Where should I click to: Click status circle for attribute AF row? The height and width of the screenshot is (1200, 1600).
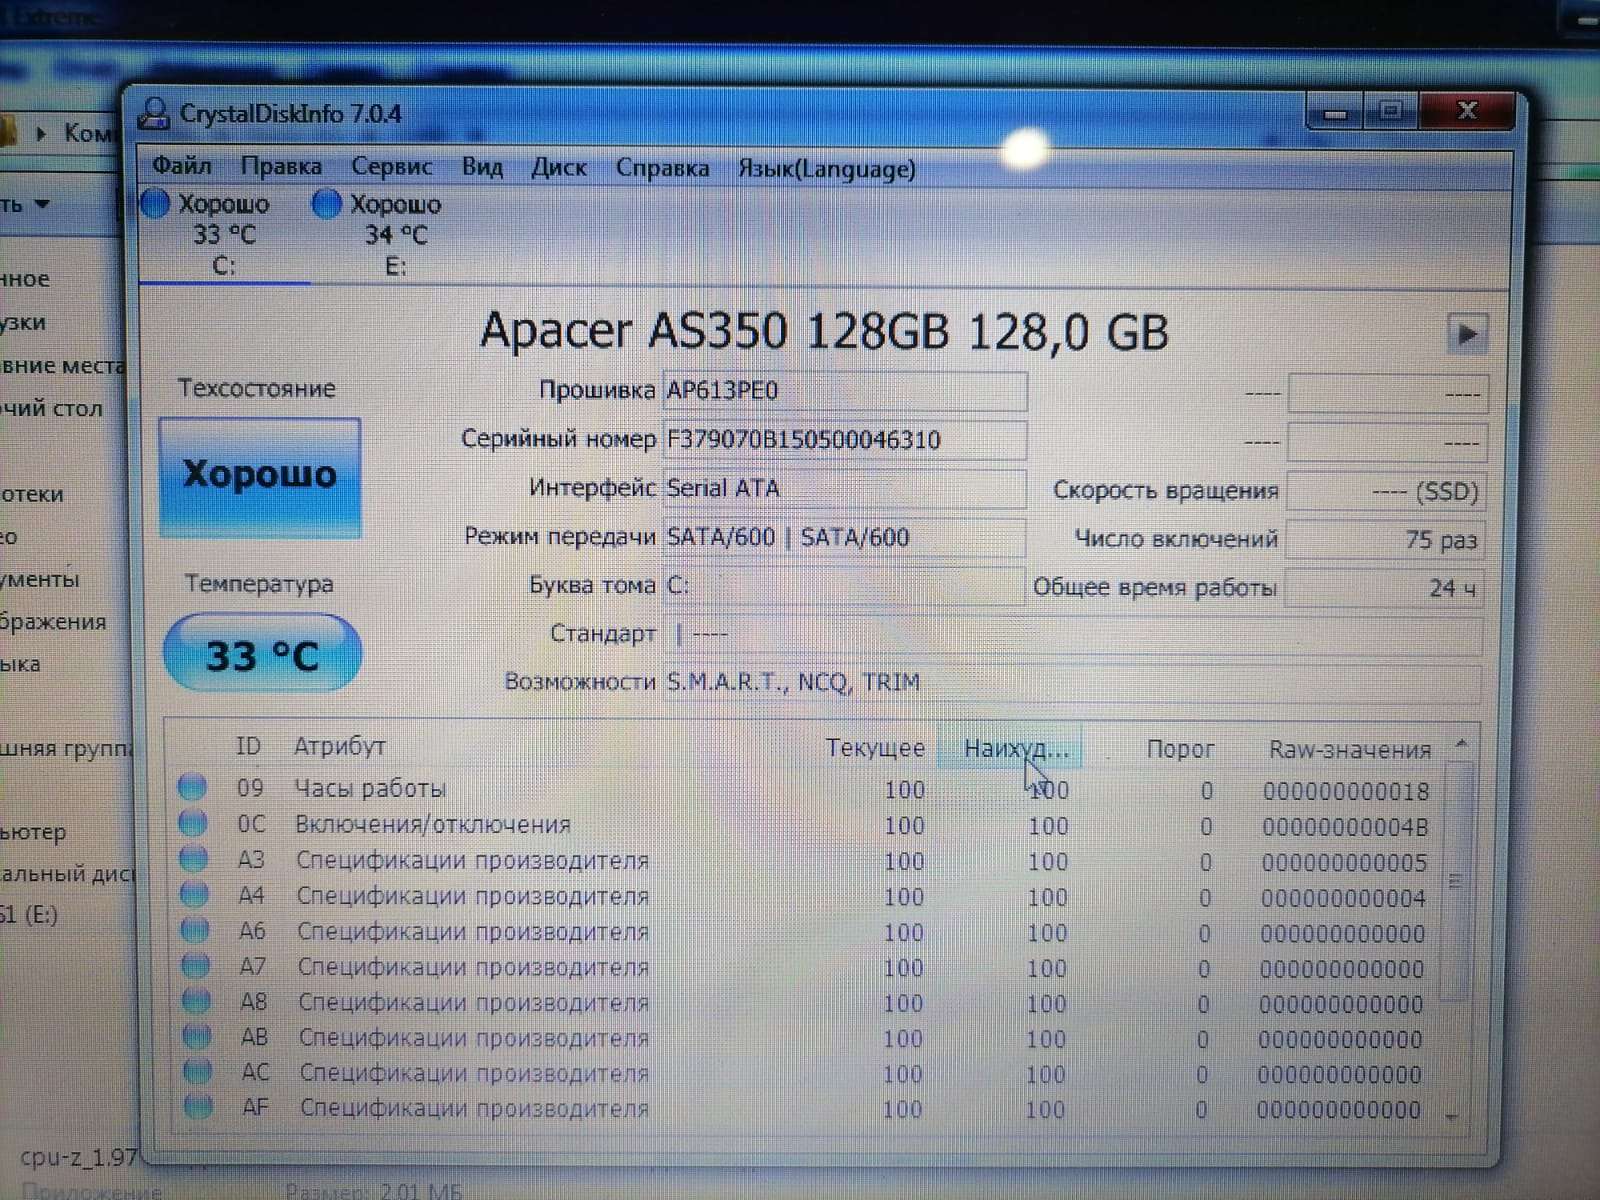click(x=199, y=1107)
